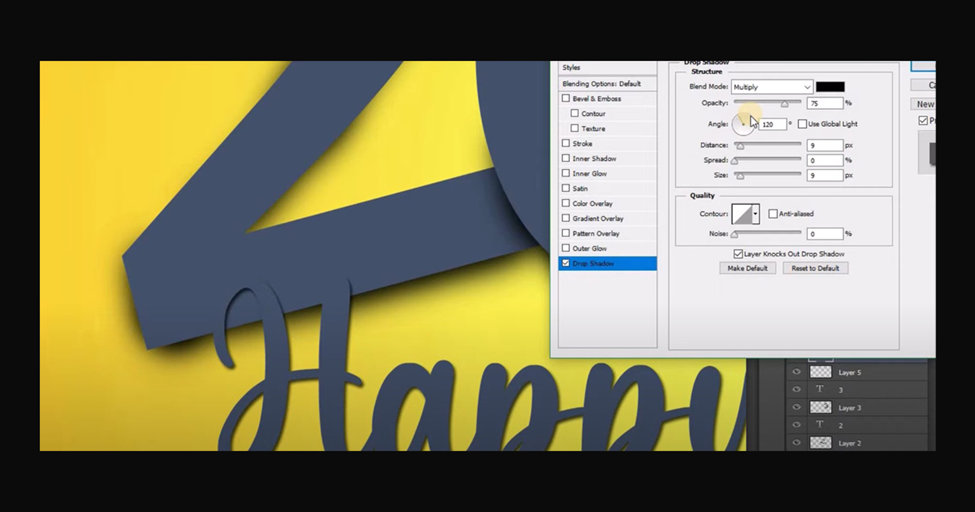Click the Distance value field
Image resolution: width=975 pixels, height=512 pixels.
point(825,146)
